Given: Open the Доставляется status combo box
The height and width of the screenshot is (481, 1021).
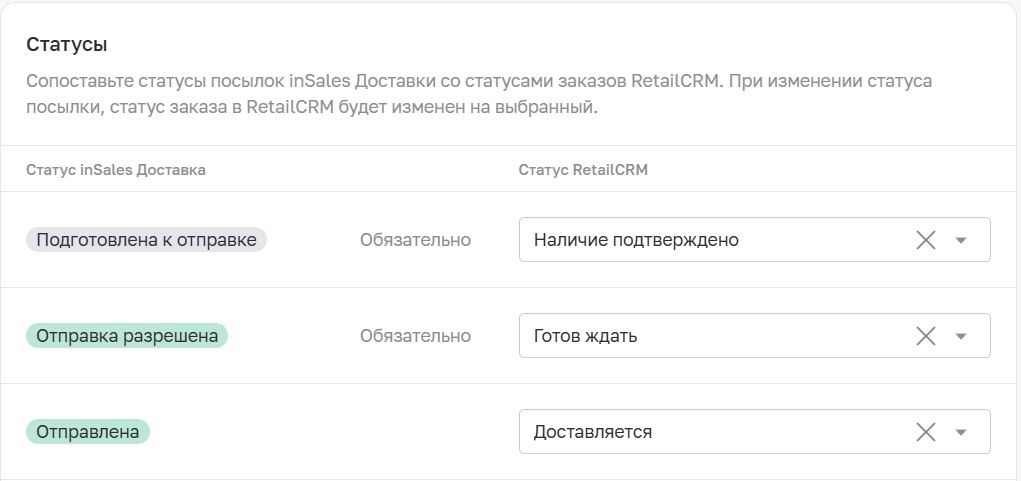Looking at the screenshot, I should (755, 432).
